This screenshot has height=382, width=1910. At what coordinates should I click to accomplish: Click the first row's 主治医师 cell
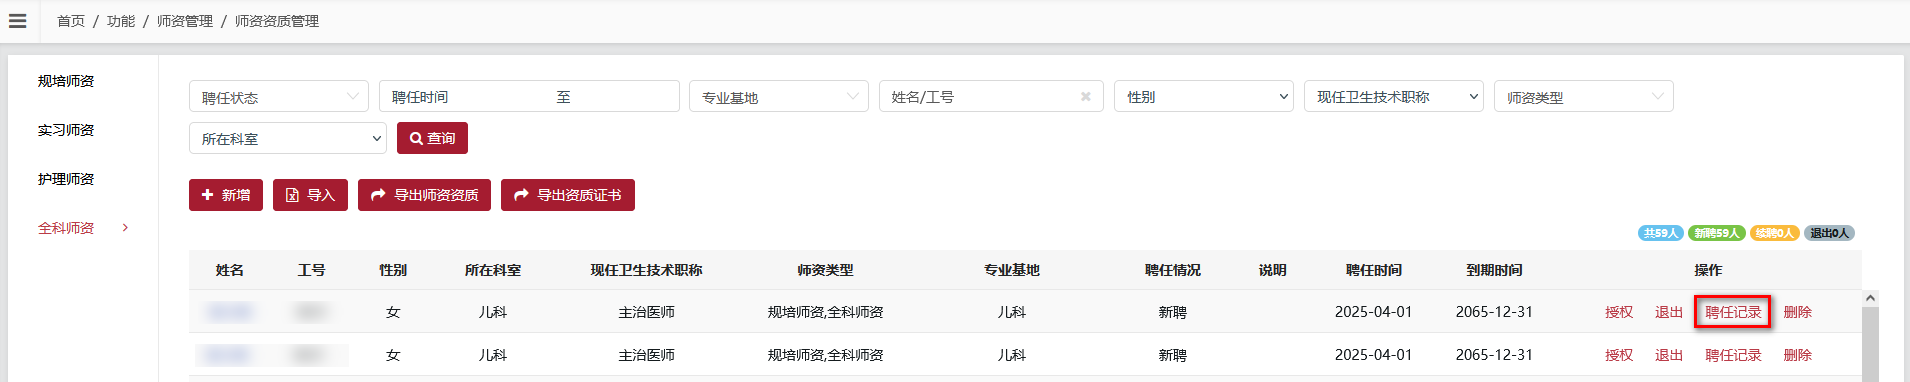pos(646,312)
